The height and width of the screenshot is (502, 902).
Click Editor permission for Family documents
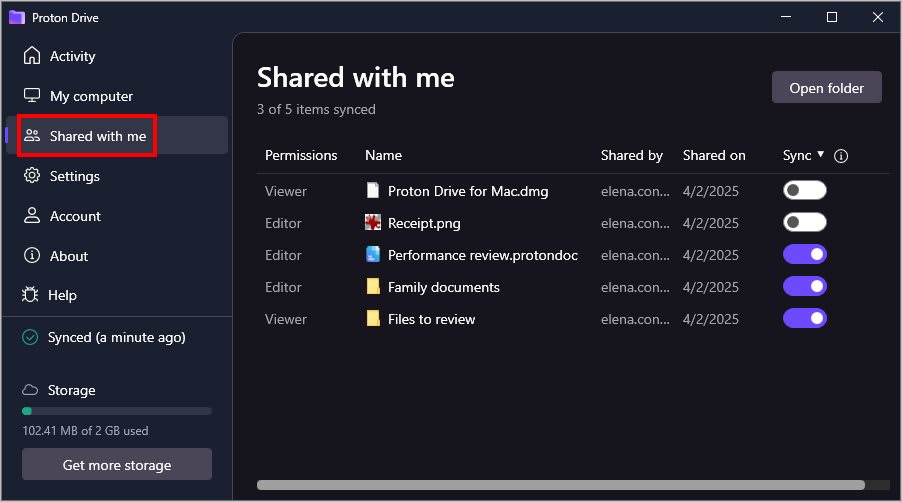tap(283, 287)
